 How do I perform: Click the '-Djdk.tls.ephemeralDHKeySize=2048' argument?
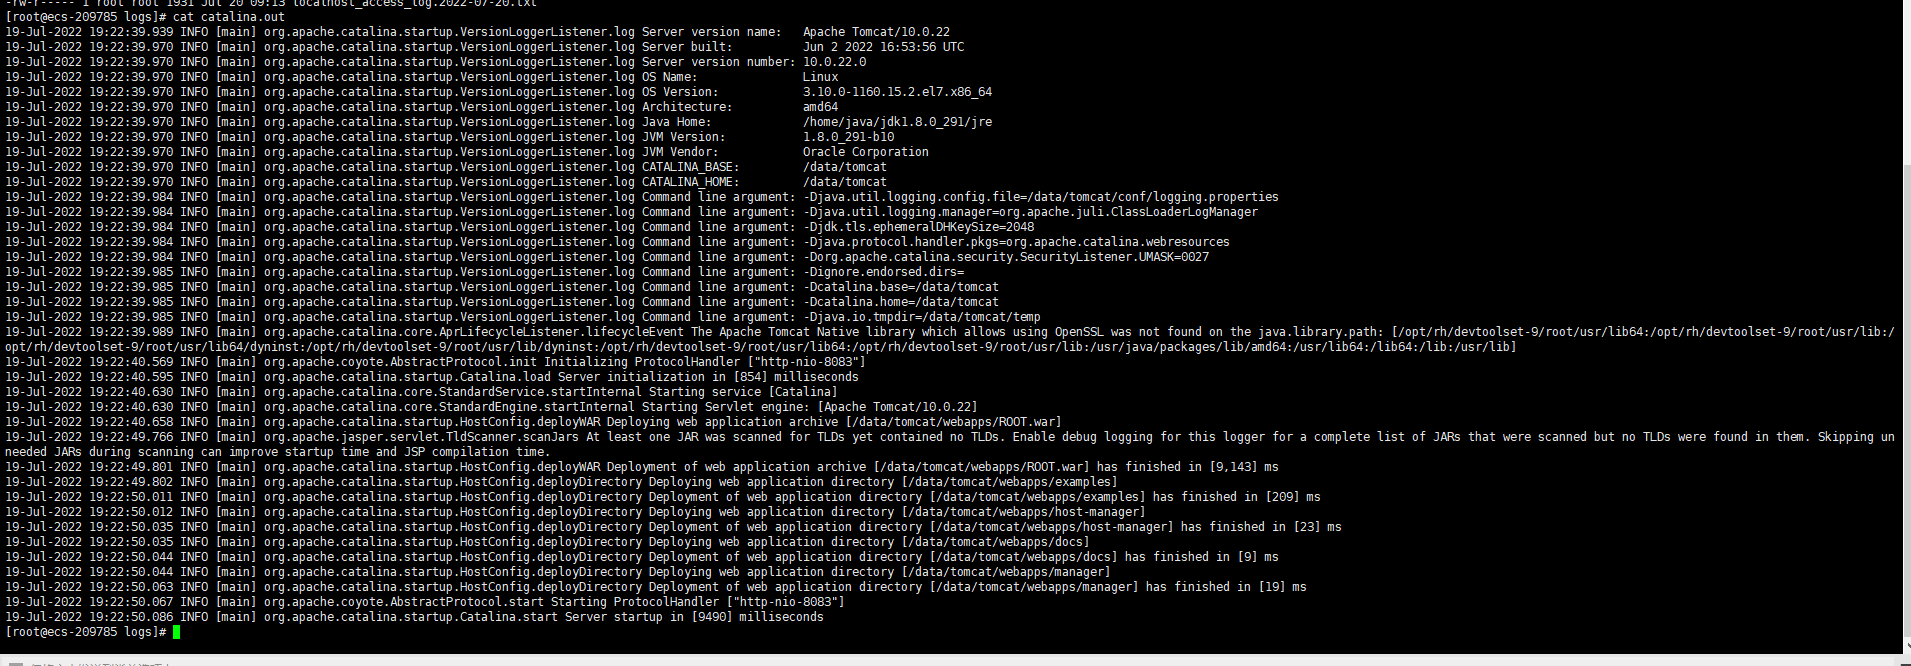918,227
